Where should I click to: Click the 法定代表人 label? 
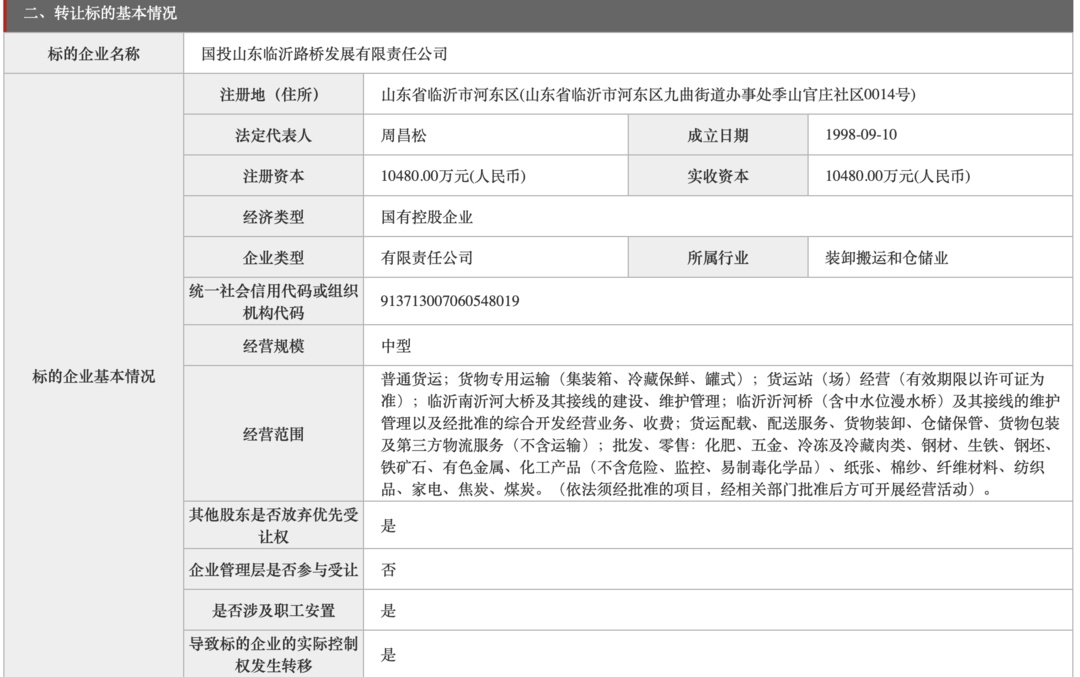pos(273,135)
